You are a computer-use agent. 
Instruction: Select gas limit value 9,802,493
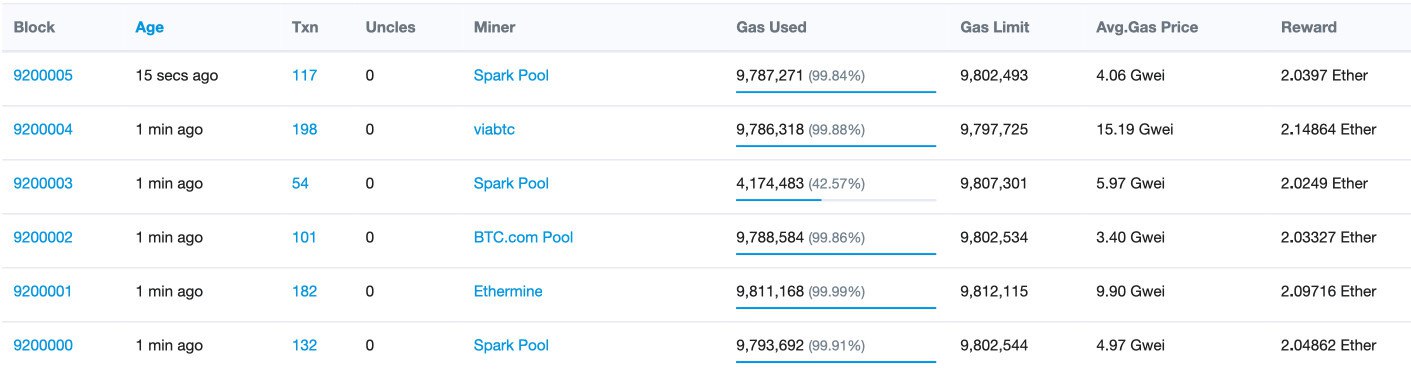click(x=994, y=75)
